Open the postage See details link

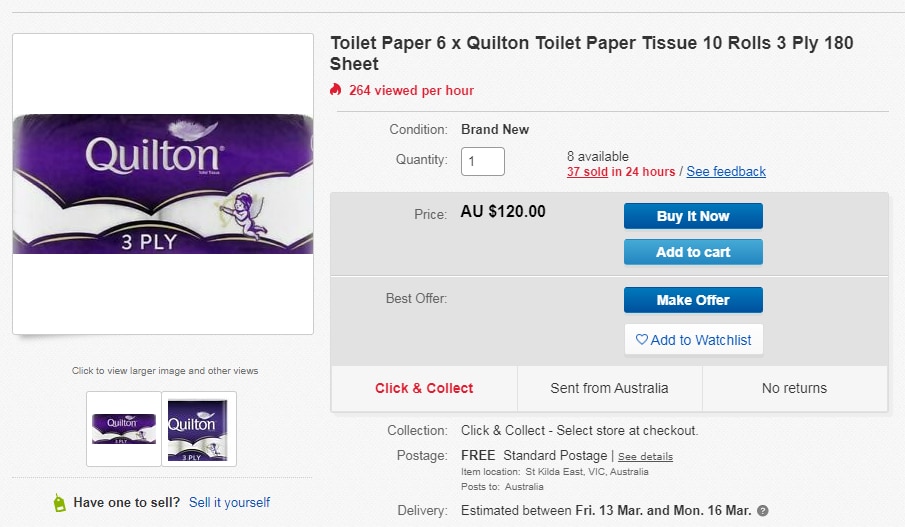point(645,457)
